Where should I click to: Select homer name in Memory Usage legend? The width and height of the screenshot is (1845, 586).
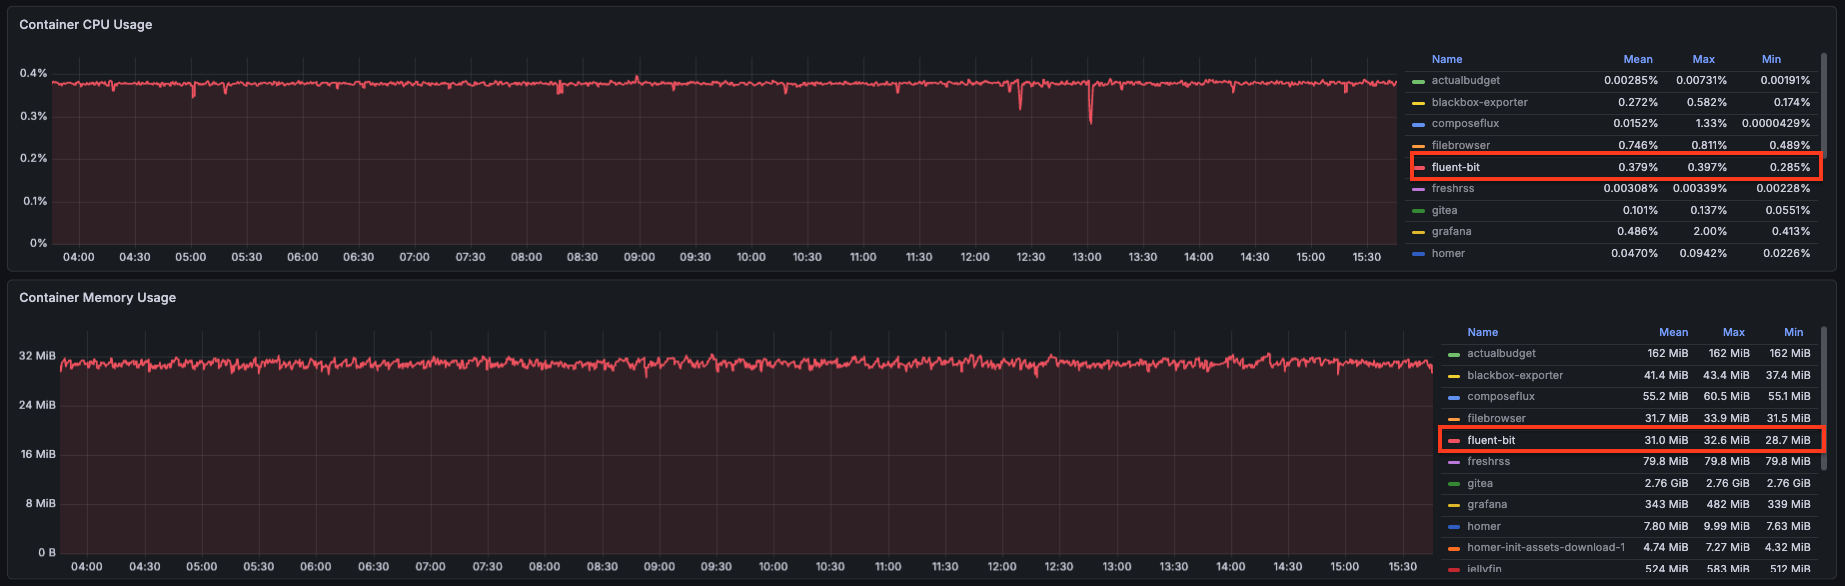[x=1484, y=526]
